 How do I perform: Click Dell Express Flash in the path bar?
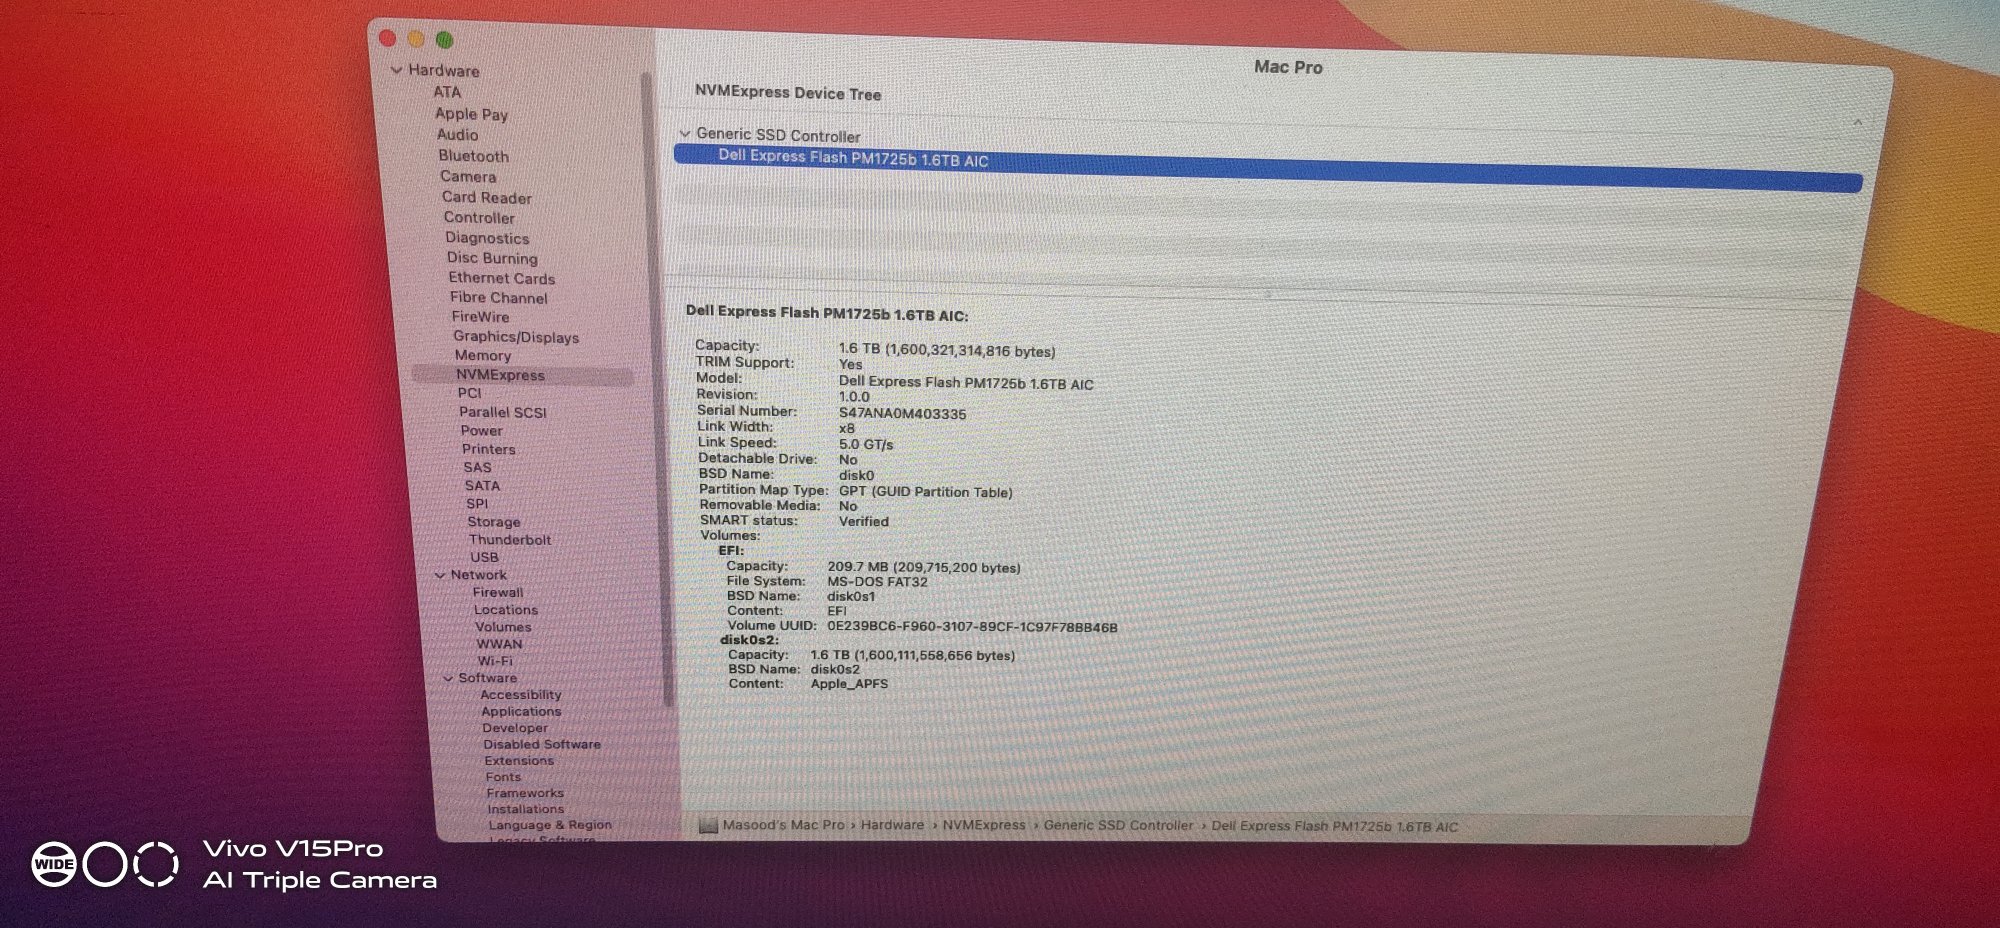(1335, 827)
